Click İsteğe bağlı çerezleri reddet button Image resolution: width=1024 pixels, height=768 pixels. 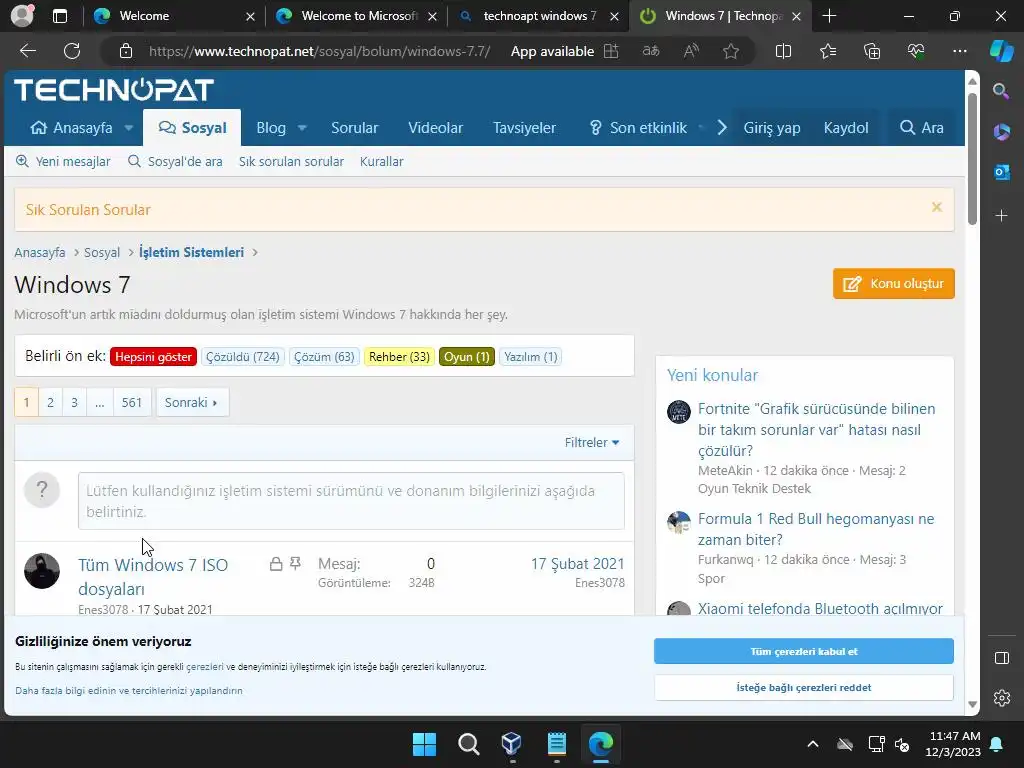(803, 687)
